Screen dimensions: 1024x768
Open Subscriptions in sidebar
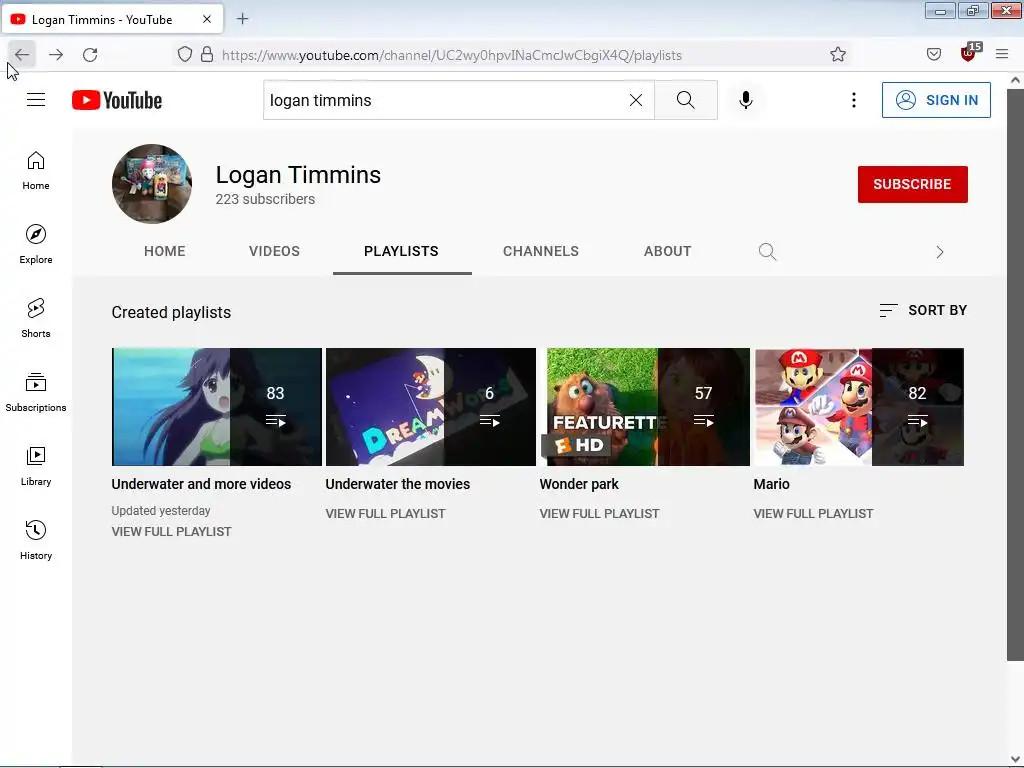click(36, 392)
